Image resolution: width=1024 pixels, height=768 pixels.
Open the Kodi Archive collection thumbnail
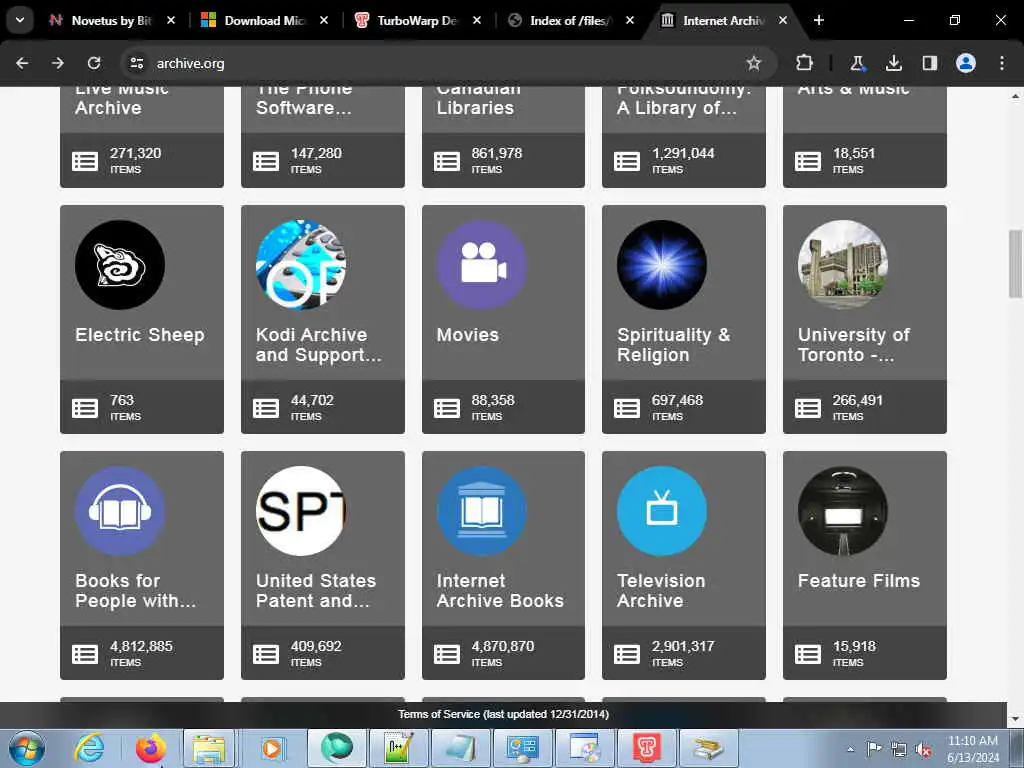(x=301, y=264)
